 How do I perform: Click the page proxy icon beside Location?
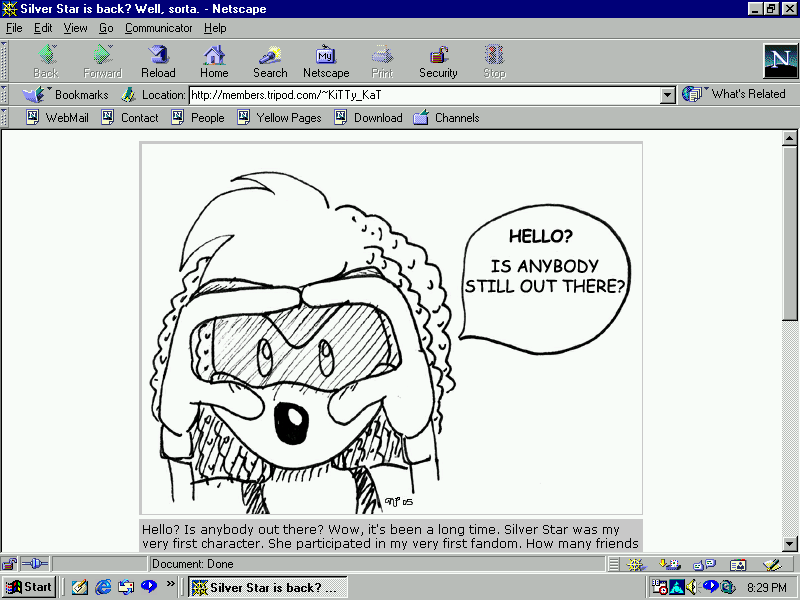click(x=128, y=94)
